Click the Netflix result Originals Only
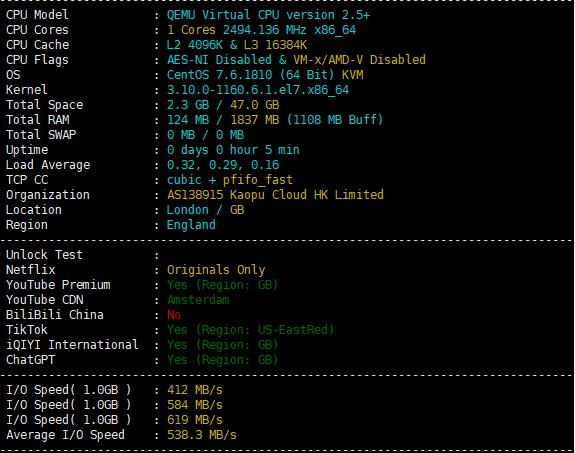The image size is (575, 453). point(216,270)
